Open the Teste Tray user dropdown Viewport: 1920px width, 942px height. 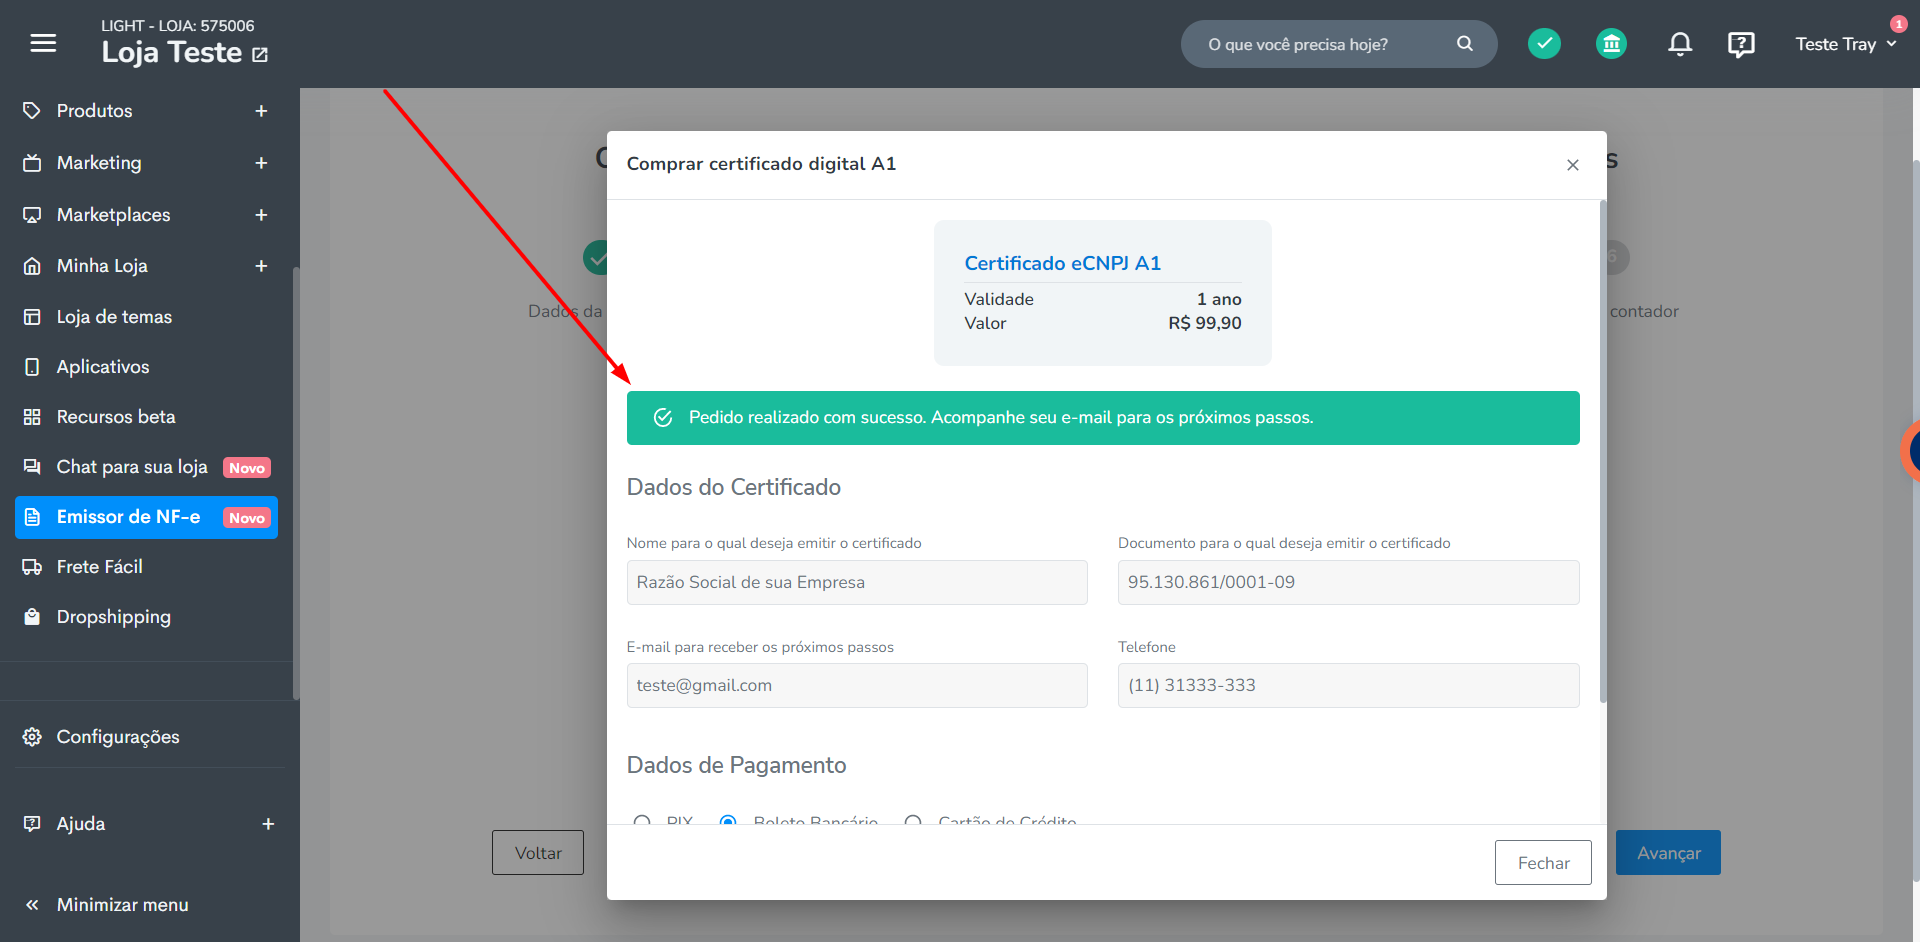point(1846,44)
